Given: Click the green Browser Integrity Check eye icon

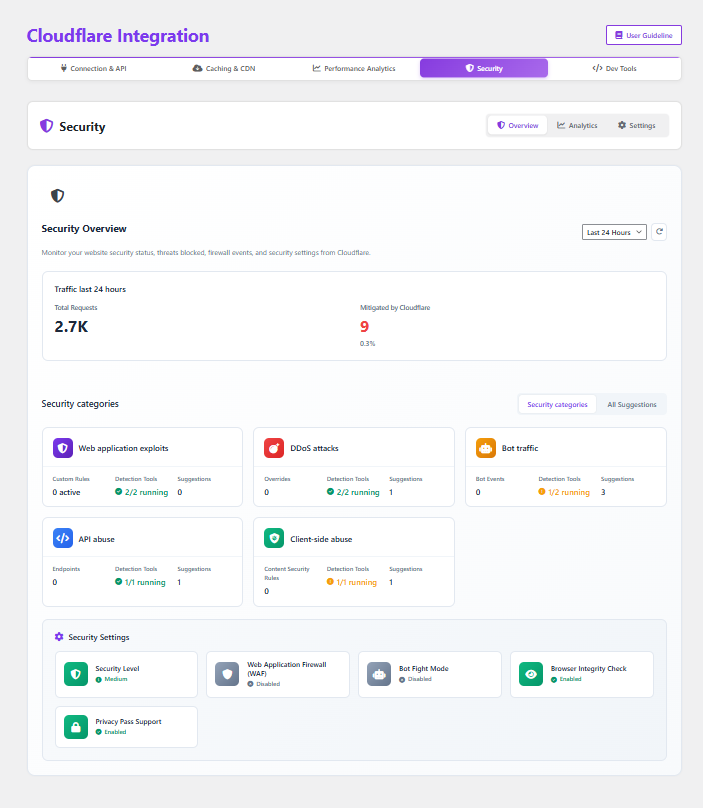Looking at the screenshot, I should [x=531, y=674].
